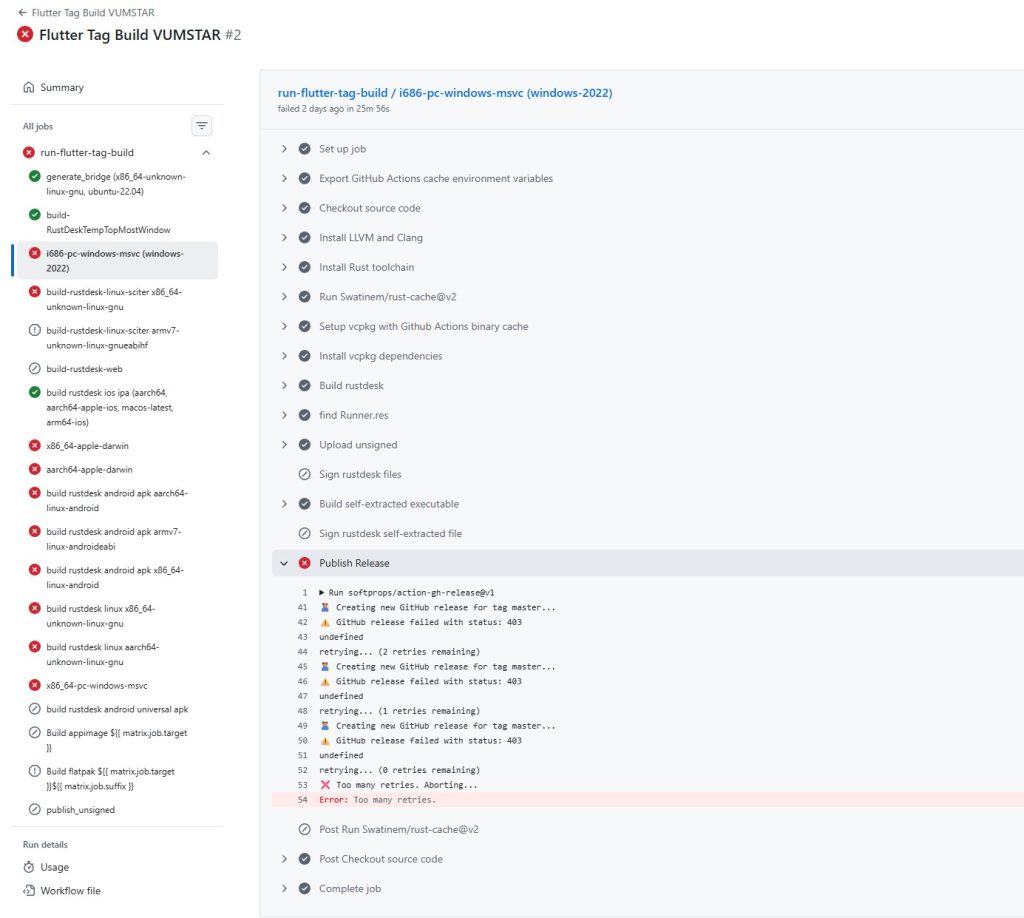Click the Usage stopwatch icon
Screen dimensions: 1024x918
point(29,867)
